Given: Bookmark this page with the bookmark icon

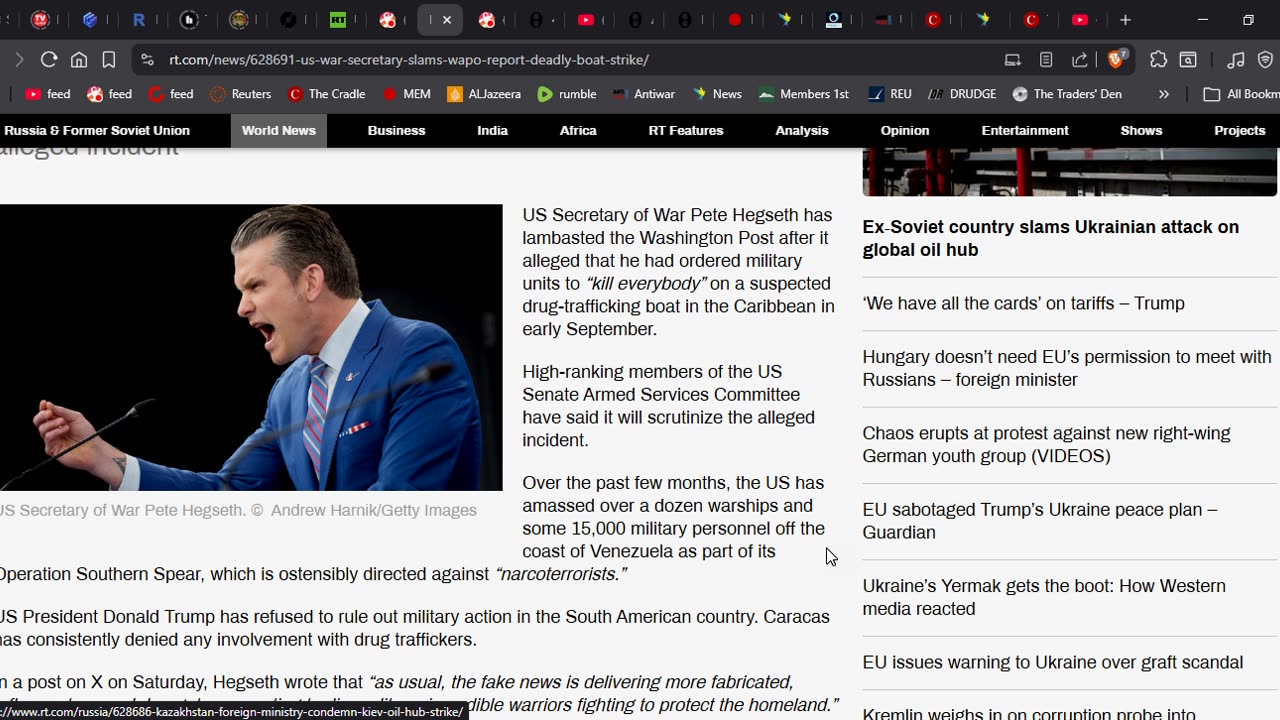Looking at the screenshot, I should point(109,60).
